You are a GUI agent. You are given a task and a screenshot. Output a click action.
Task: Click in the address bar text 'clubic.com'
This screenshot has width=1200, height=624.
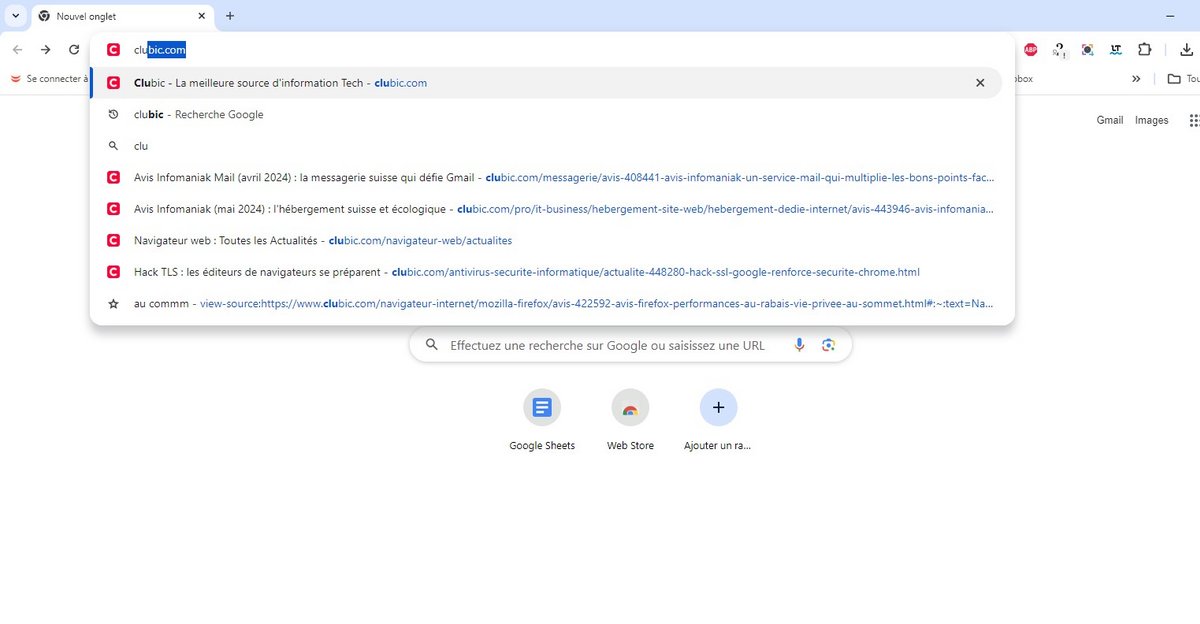160,50
